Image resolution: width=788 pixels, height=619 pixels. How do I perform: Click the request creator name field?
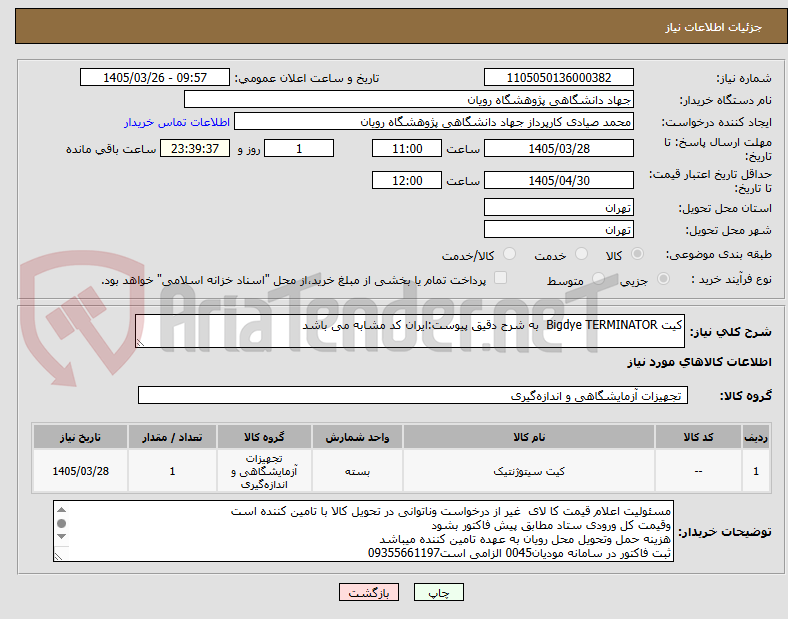[x=434, y=122]
